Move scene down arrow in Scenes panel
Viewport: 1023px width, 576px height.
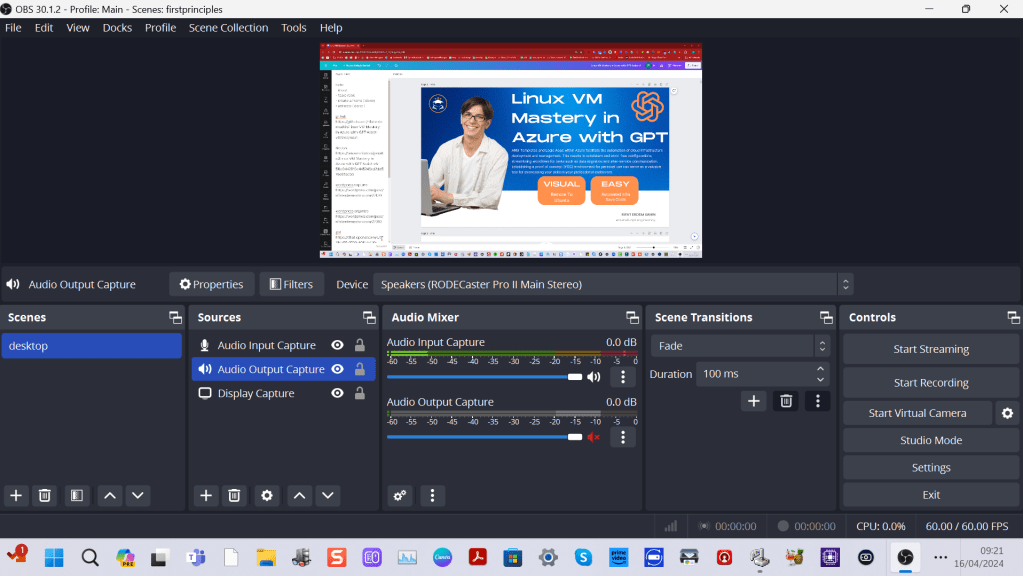[x=138, y=496]
